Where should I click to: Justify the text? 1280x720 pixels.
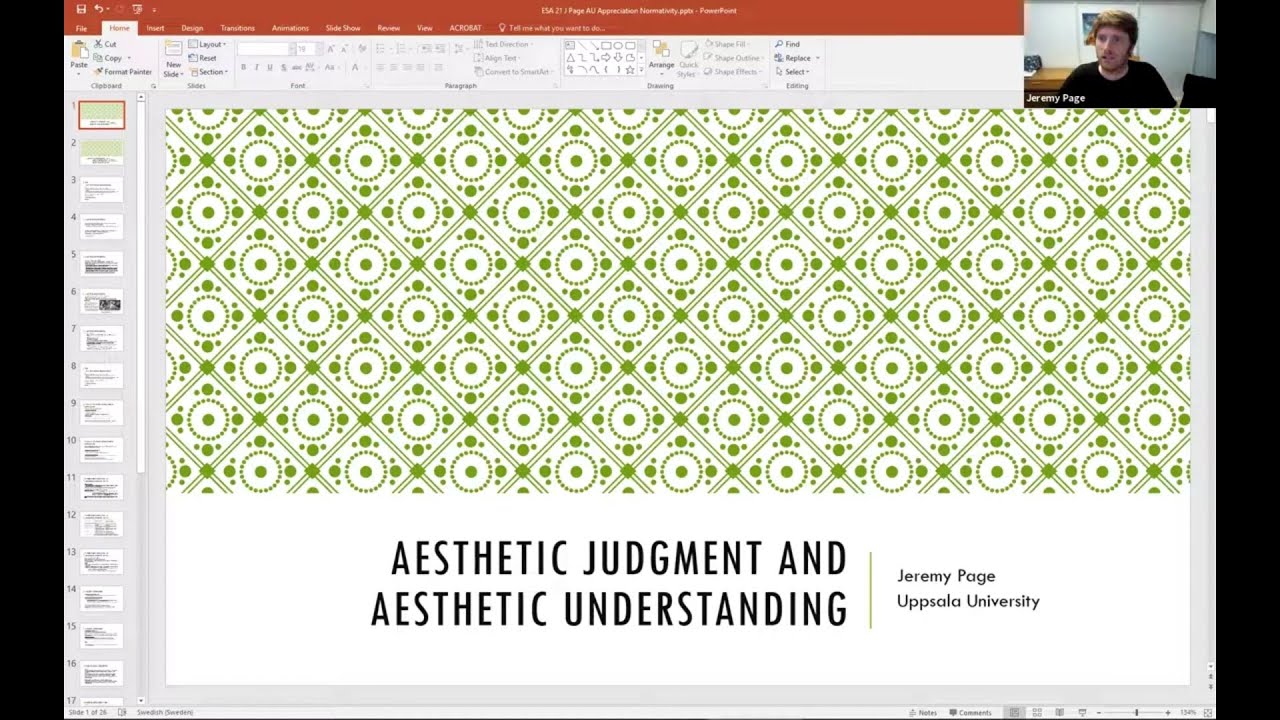420,67
